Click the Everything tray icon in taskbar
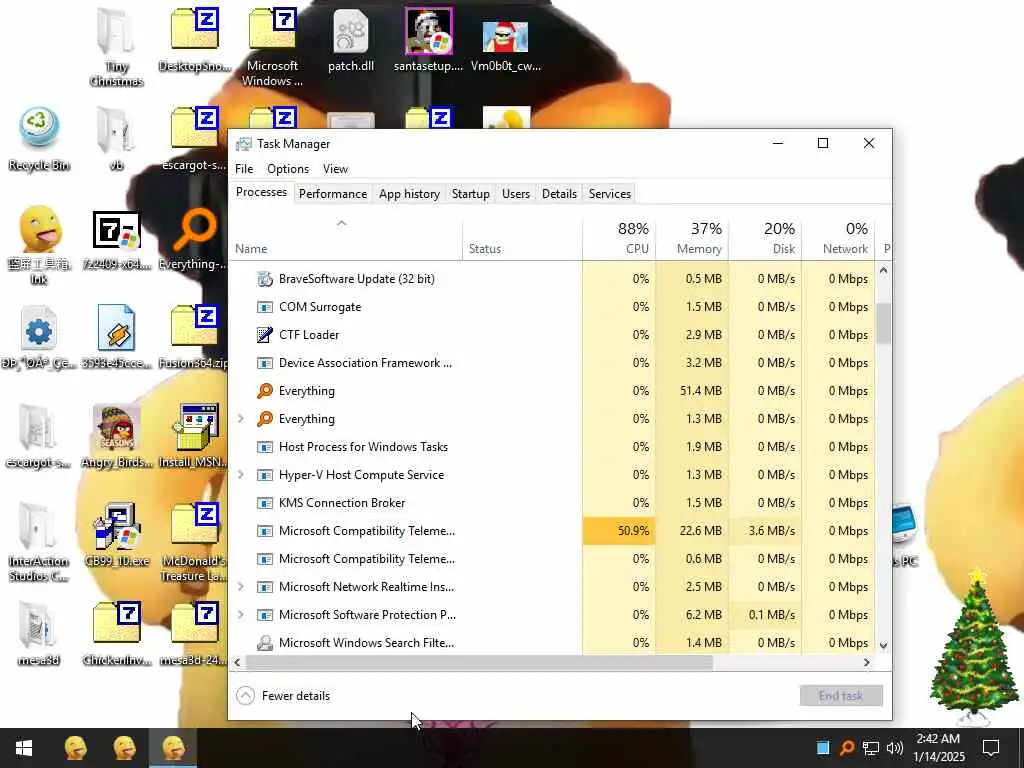Image resolution: width=1024 pixels, height=768 pixels. pyautogui.click(x=847, y=748)
